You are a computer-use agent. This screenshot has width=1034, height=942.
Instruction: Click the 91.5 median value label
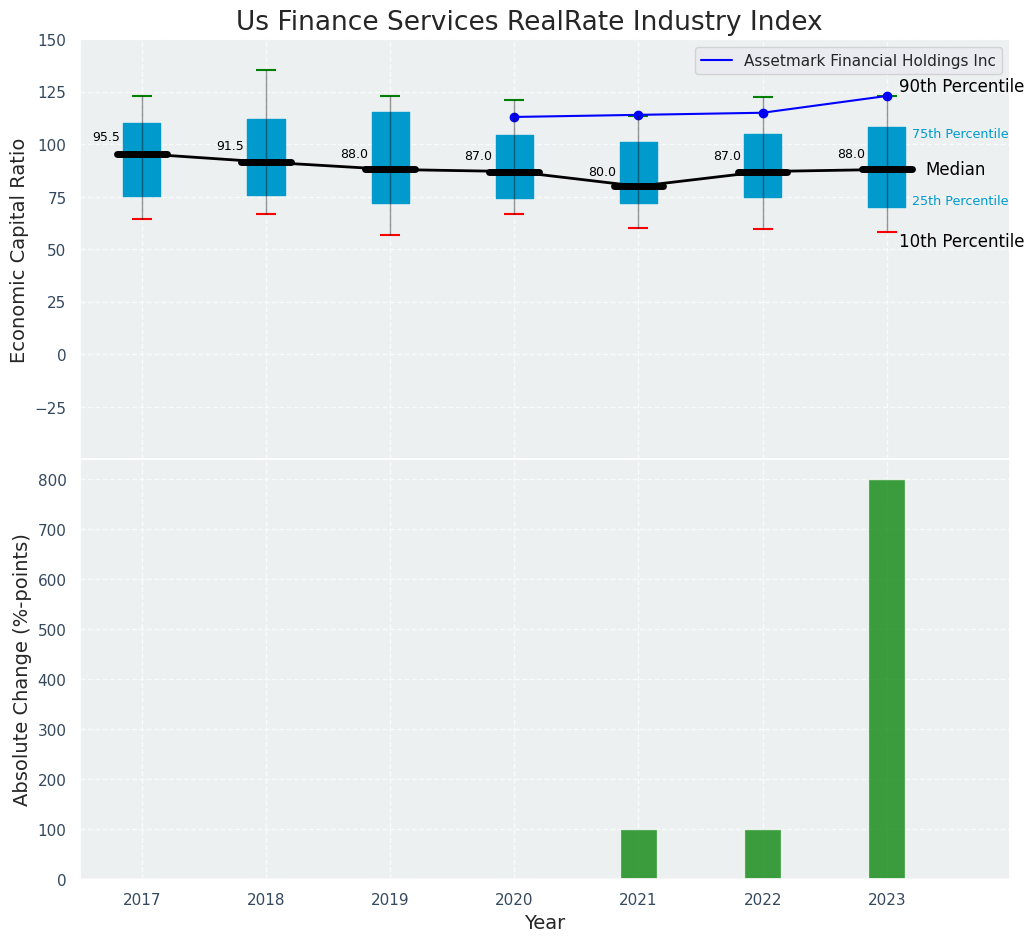point(230,146)
